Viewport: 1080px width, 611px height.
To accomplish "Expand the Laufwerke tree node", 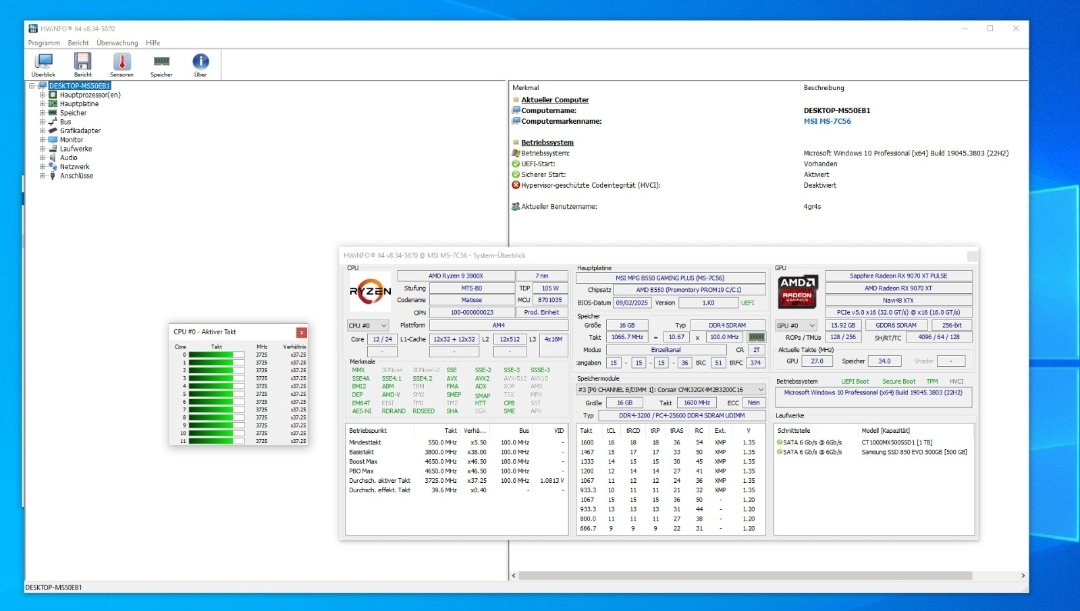I will [42, 149].
